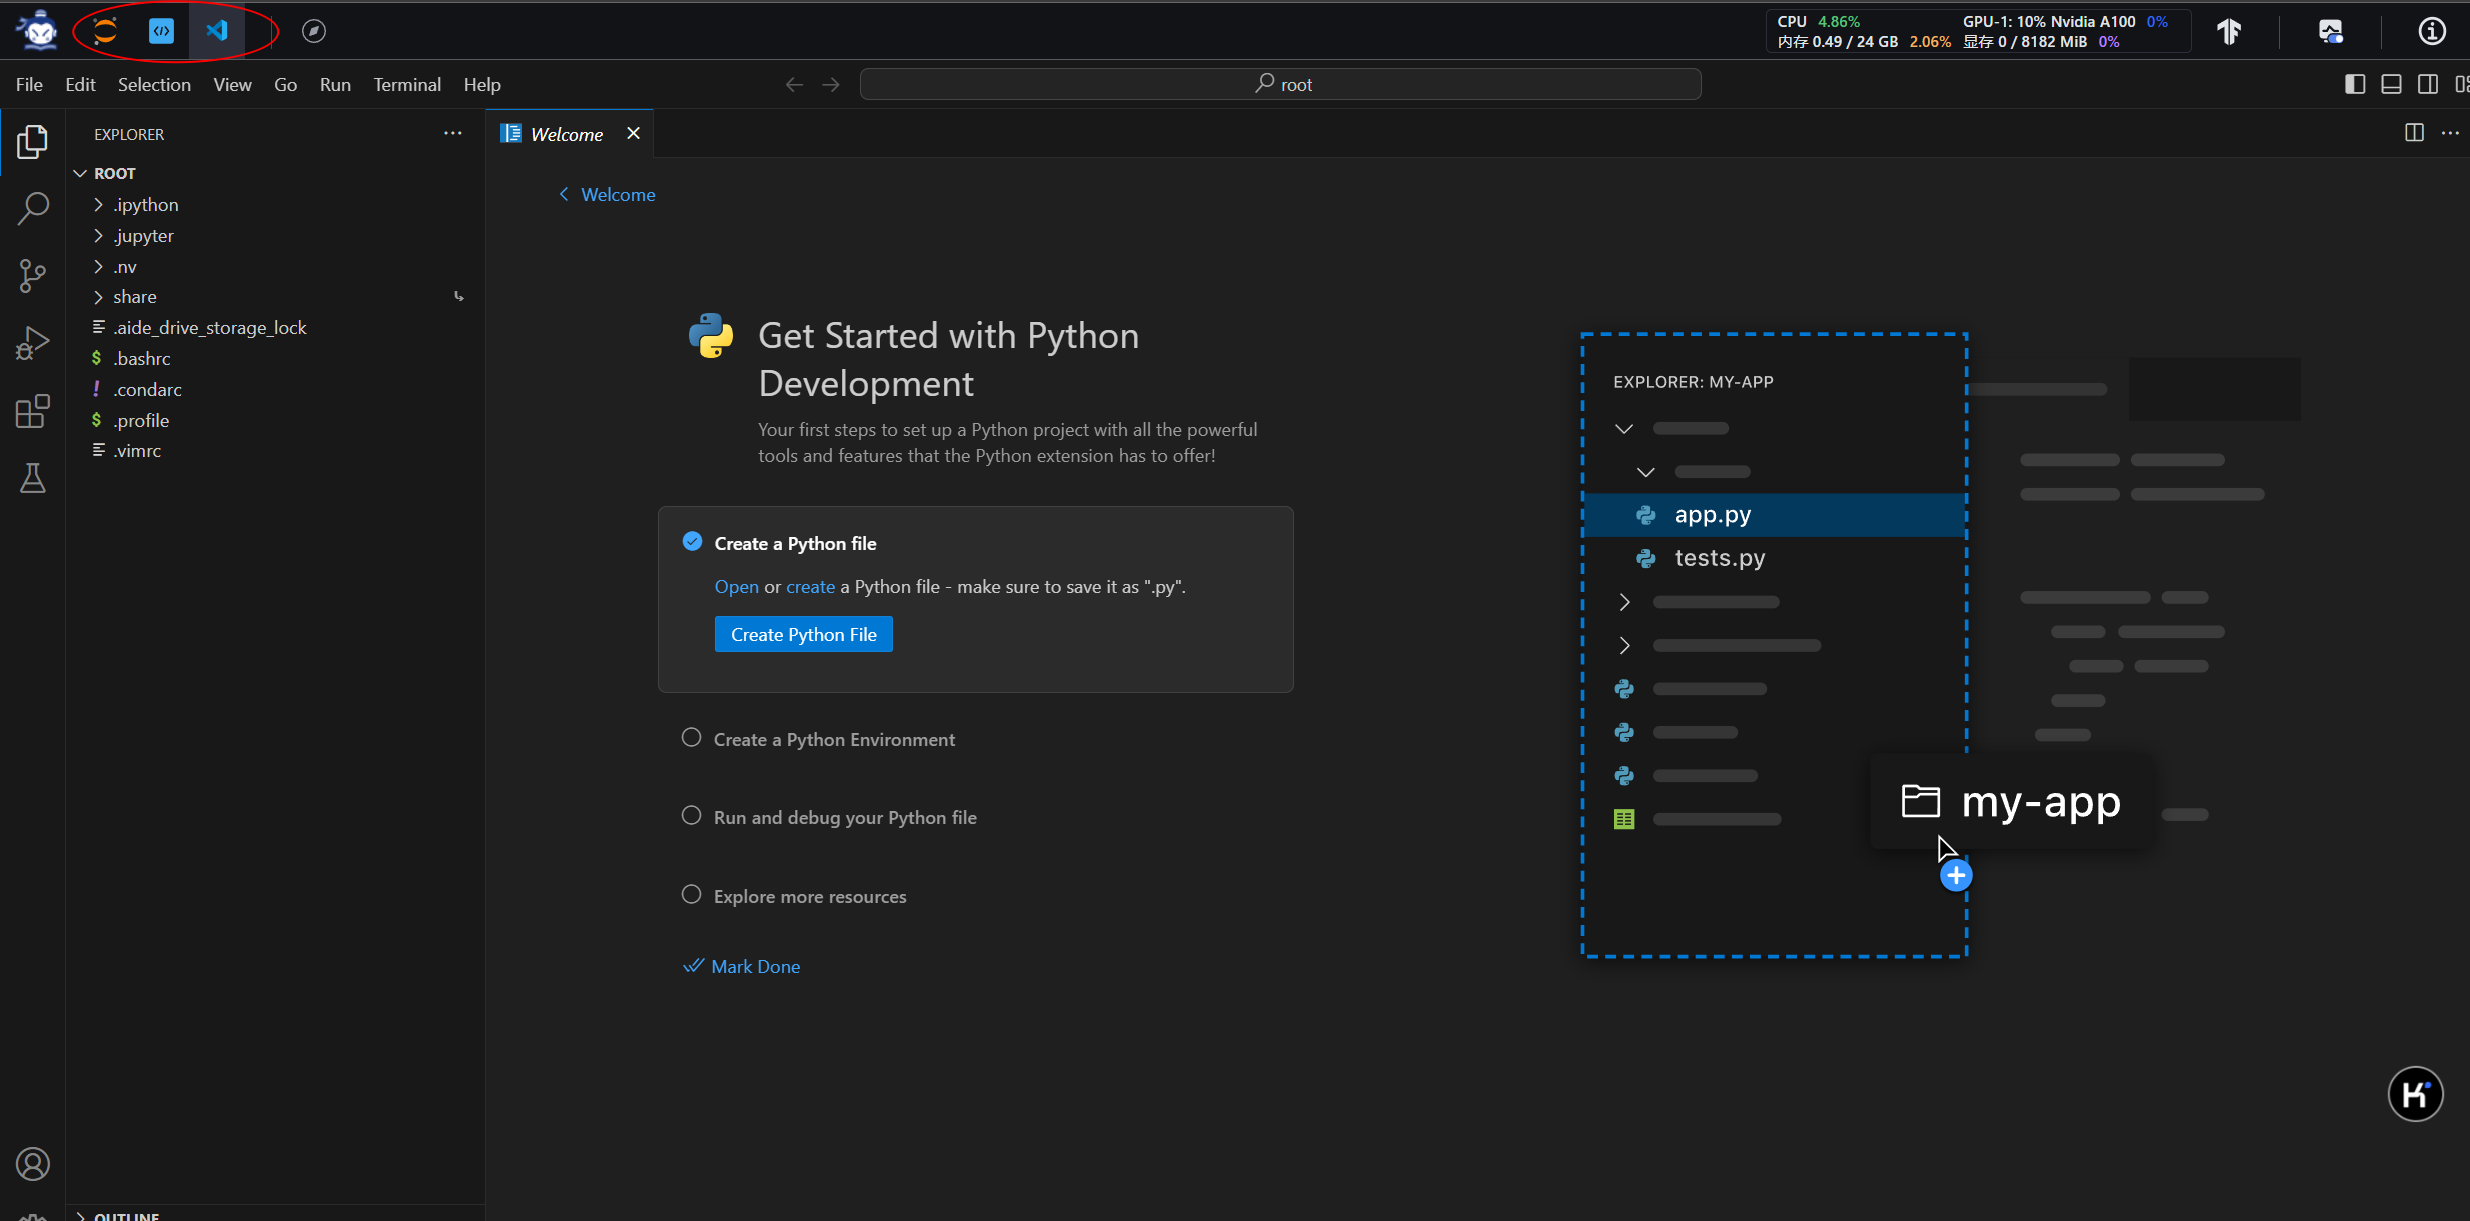Viewport: 2470px width, 1221px height.
Task: Open the Selection menu
Action: pyautogui.click(x=154, y=85)
